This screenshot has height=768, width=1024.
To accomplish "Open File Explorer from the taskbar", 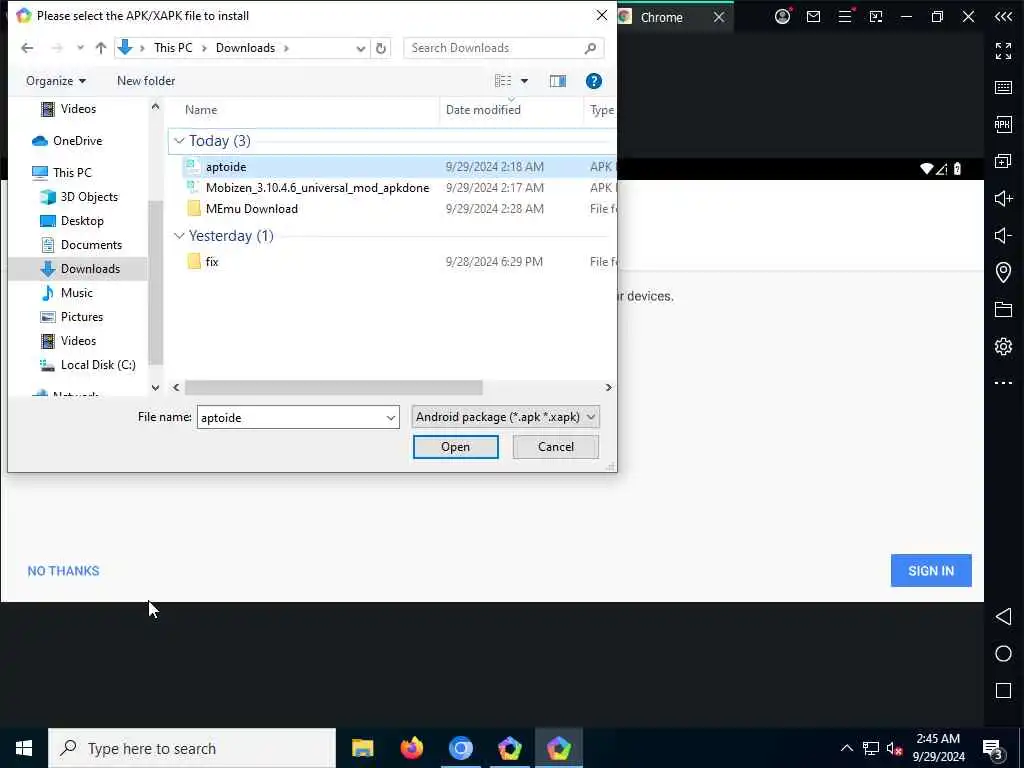I will pyautogui.click(x=362, y=748).
